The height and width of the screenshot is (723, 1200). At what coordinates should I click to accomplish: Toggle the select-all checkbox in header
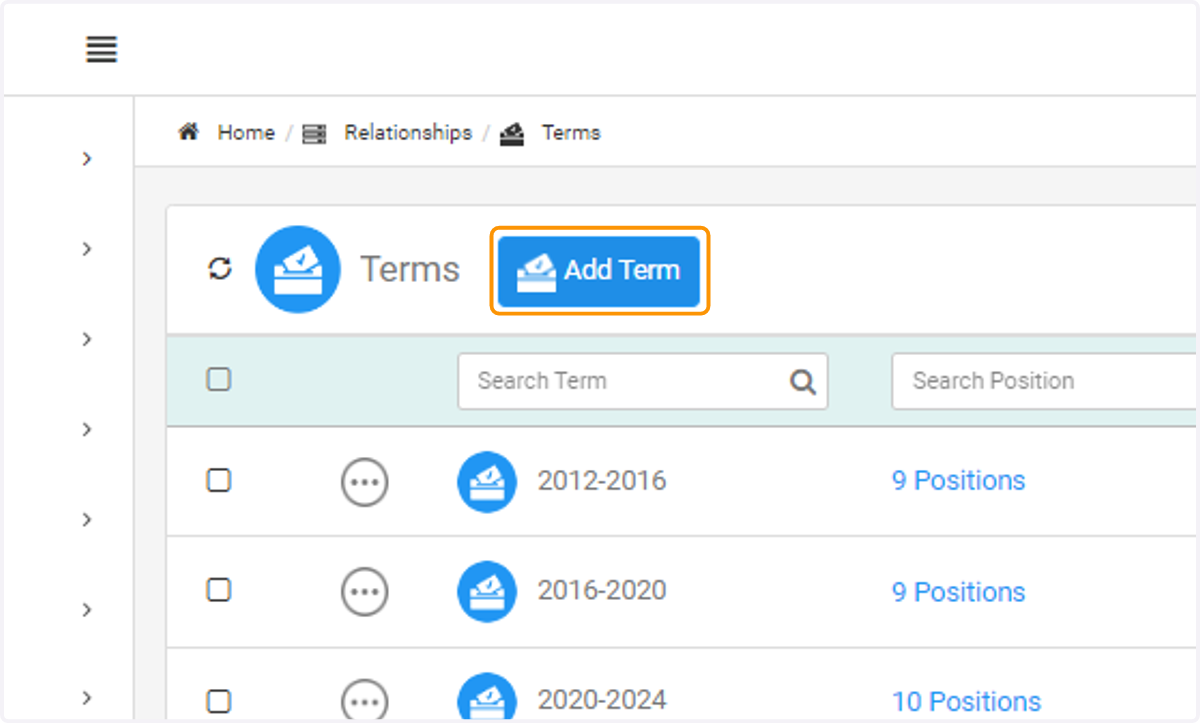tap(219, 379)
